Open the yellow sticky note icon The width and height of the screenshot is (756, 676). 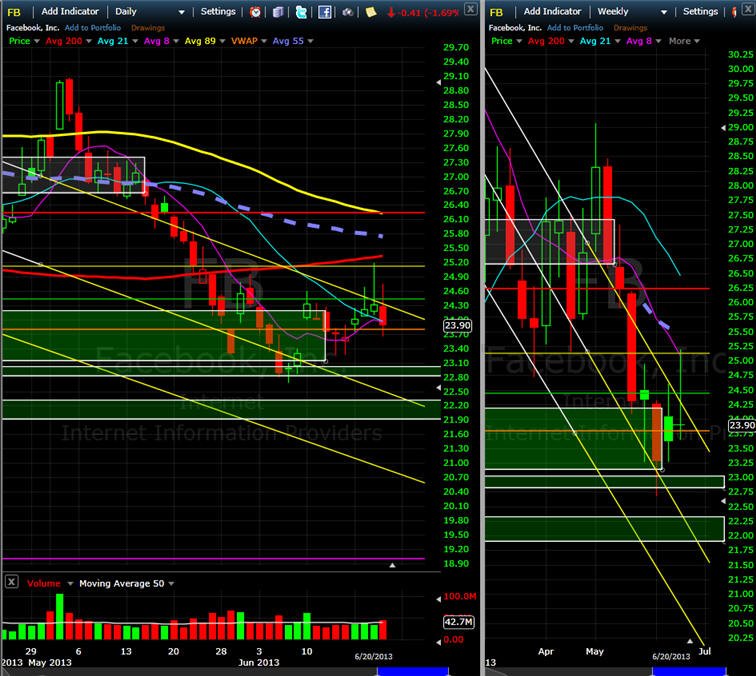(370, 12)
